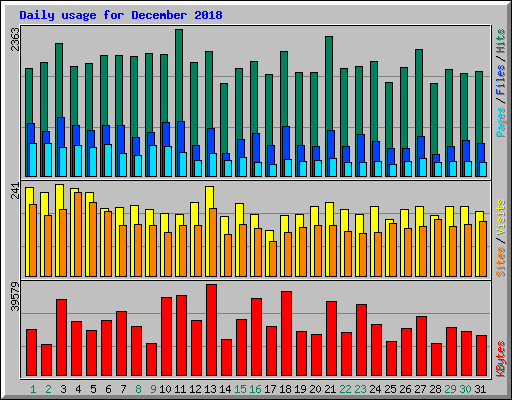This screenshot has height=400, width=512.
Task: Click the Sites legend label
Action: (x=501, y=262)
